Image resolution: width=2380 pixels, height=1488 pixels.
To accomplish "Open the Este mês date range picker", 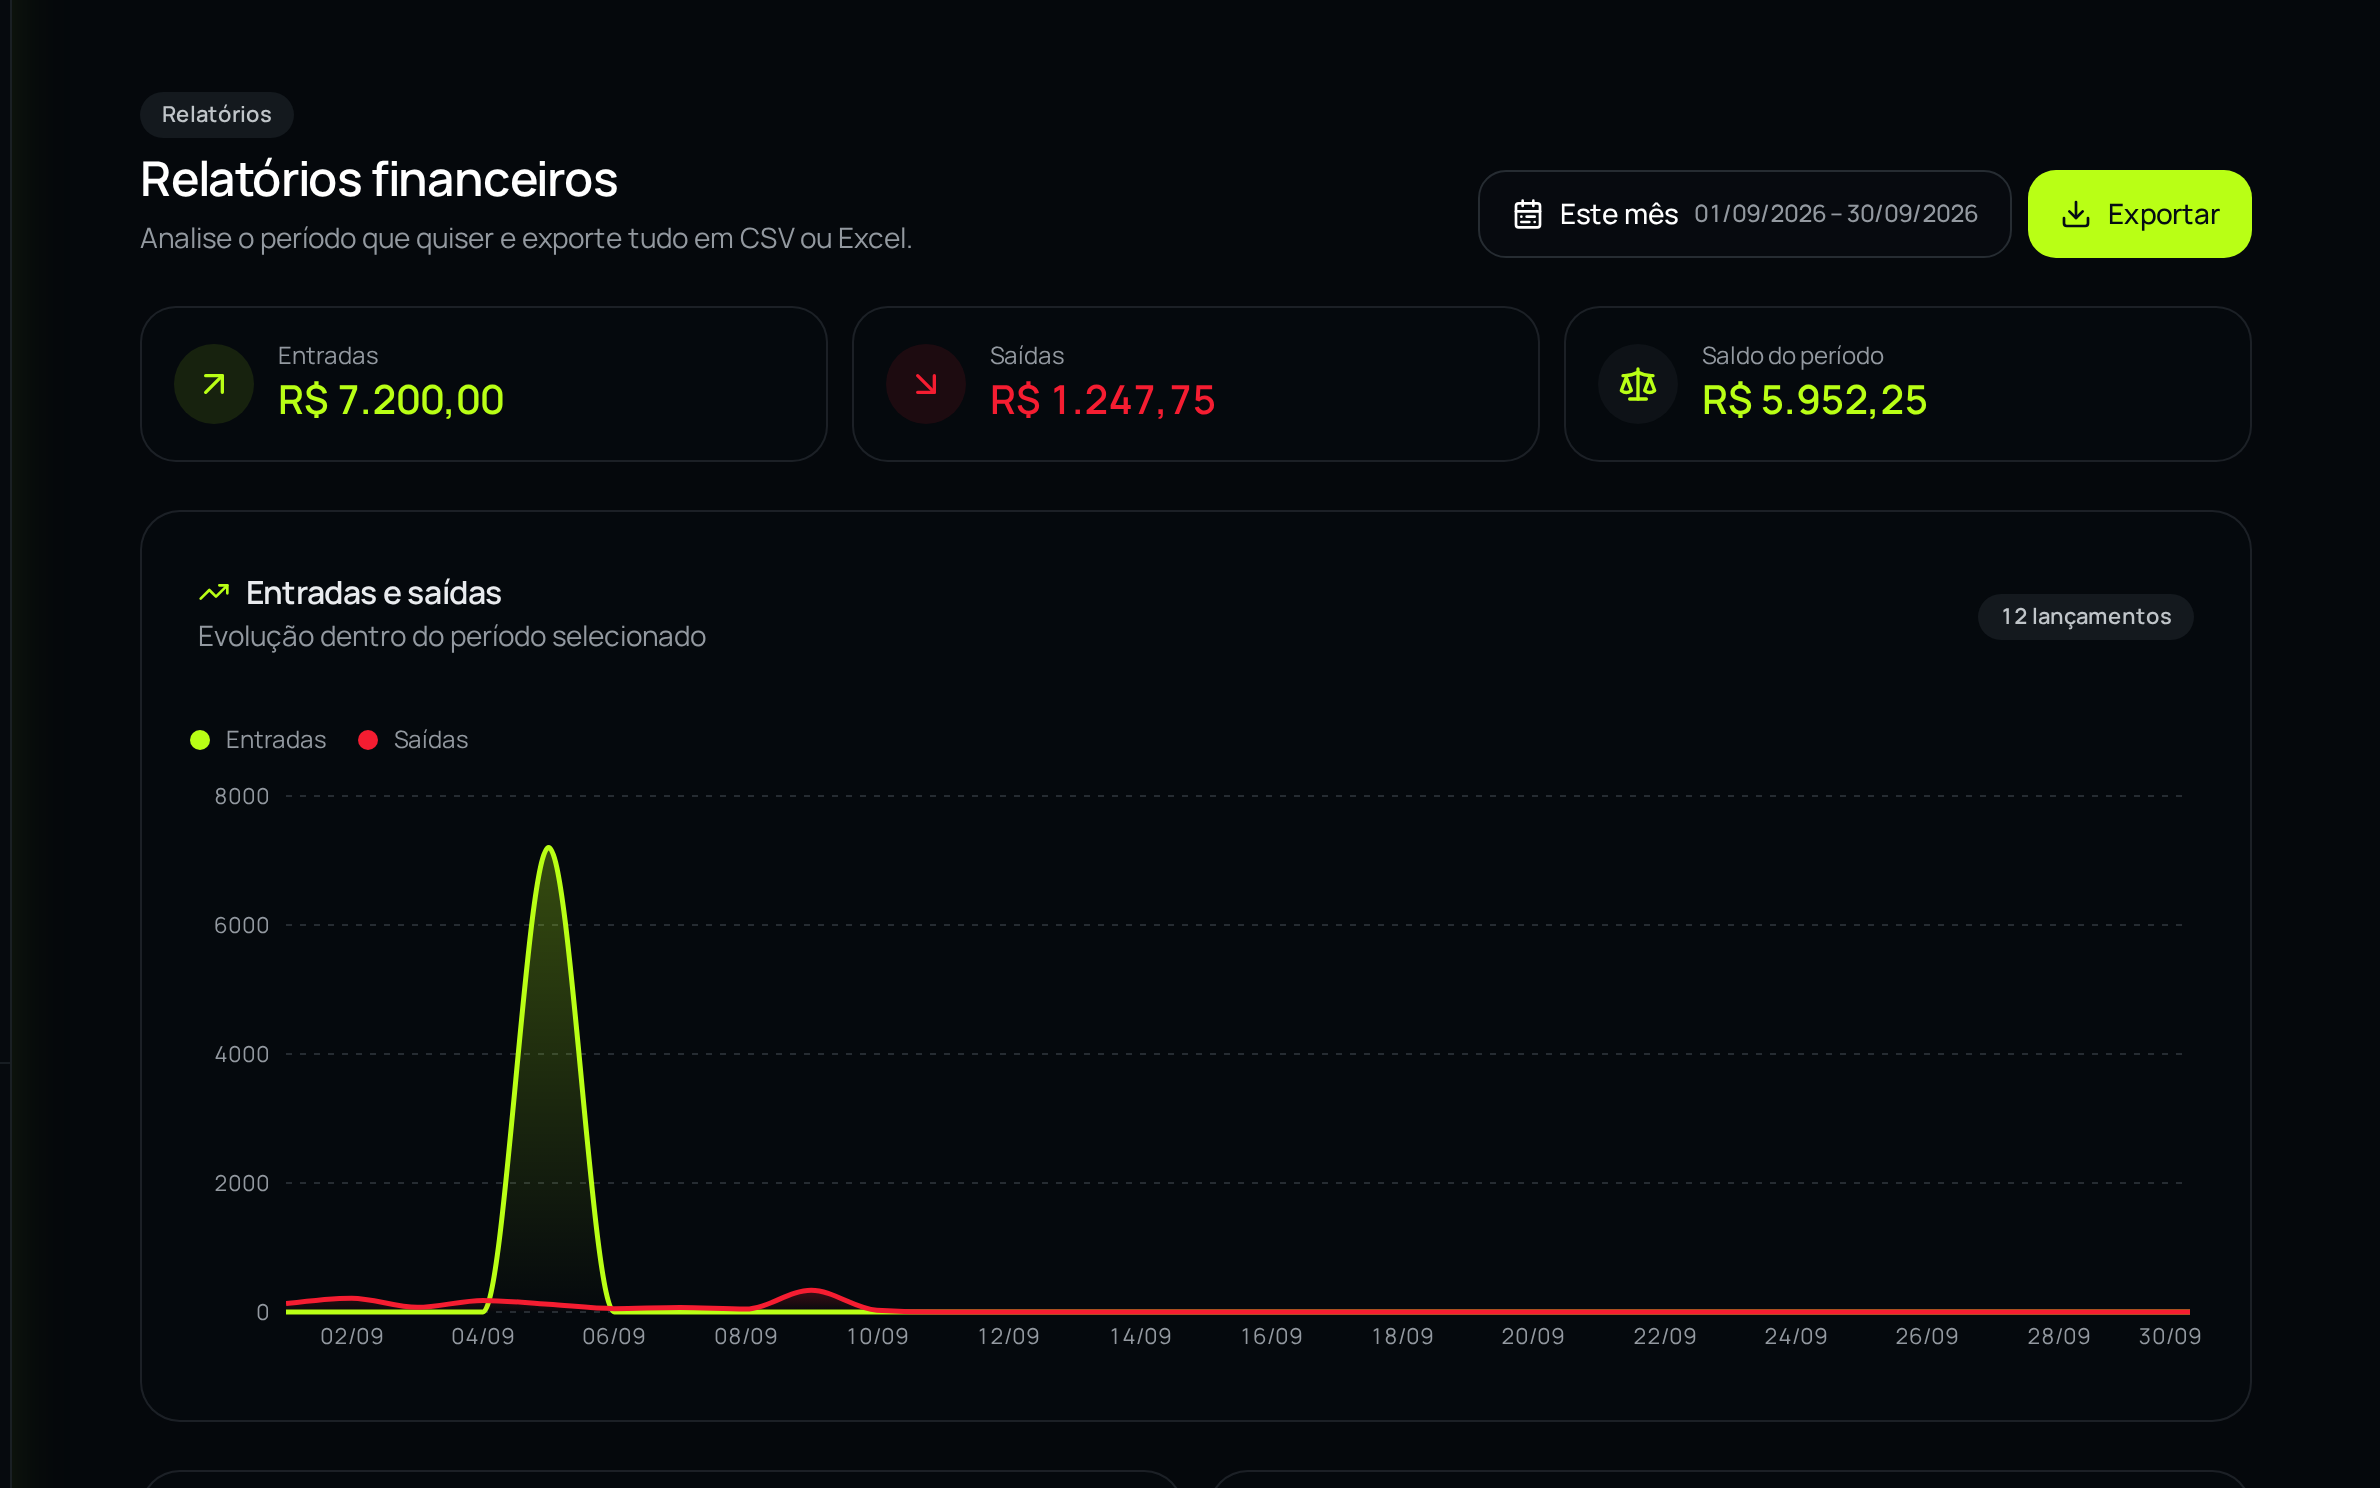I will 1744,214.
